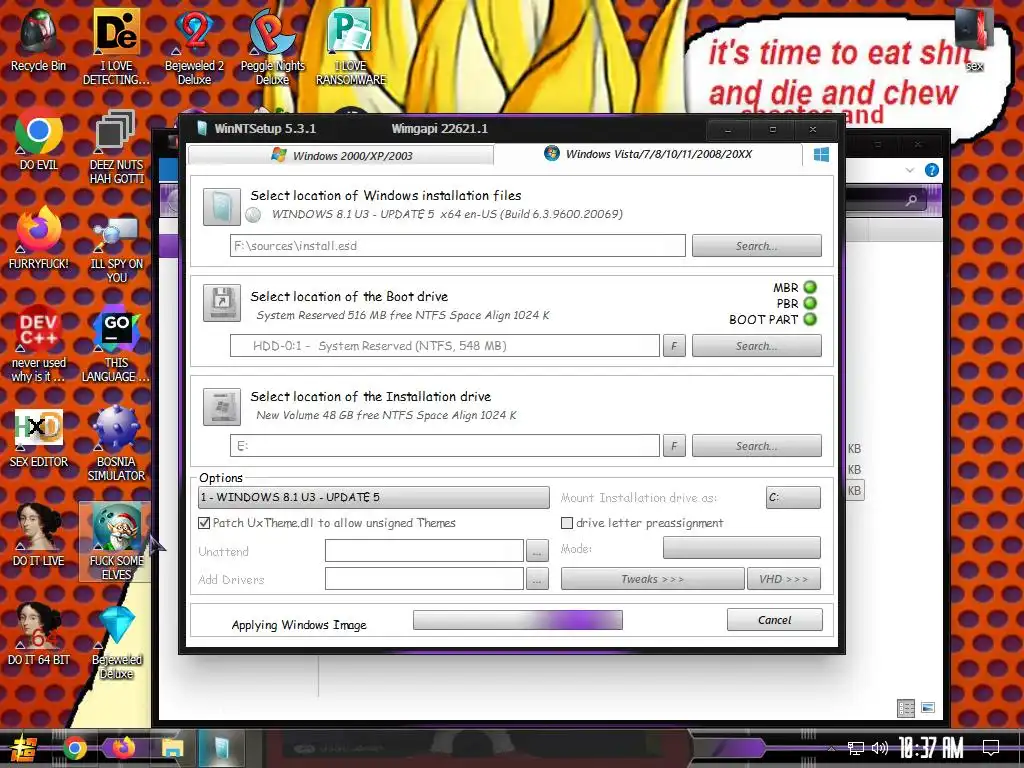Switch to WinNTSetup taskbar button
Image resolution: width=1024 pixels, height=768 pixels.
pos(221,748)
